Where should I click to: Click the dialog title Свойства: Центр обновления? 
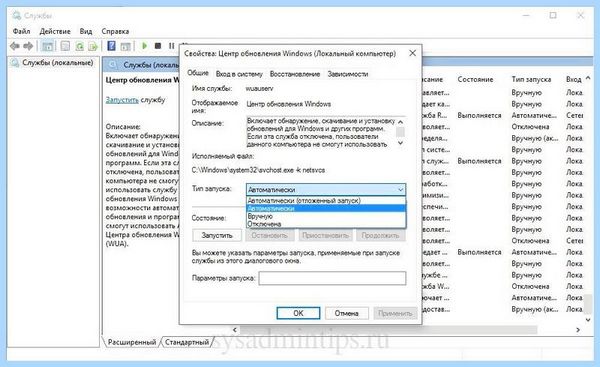290,54
